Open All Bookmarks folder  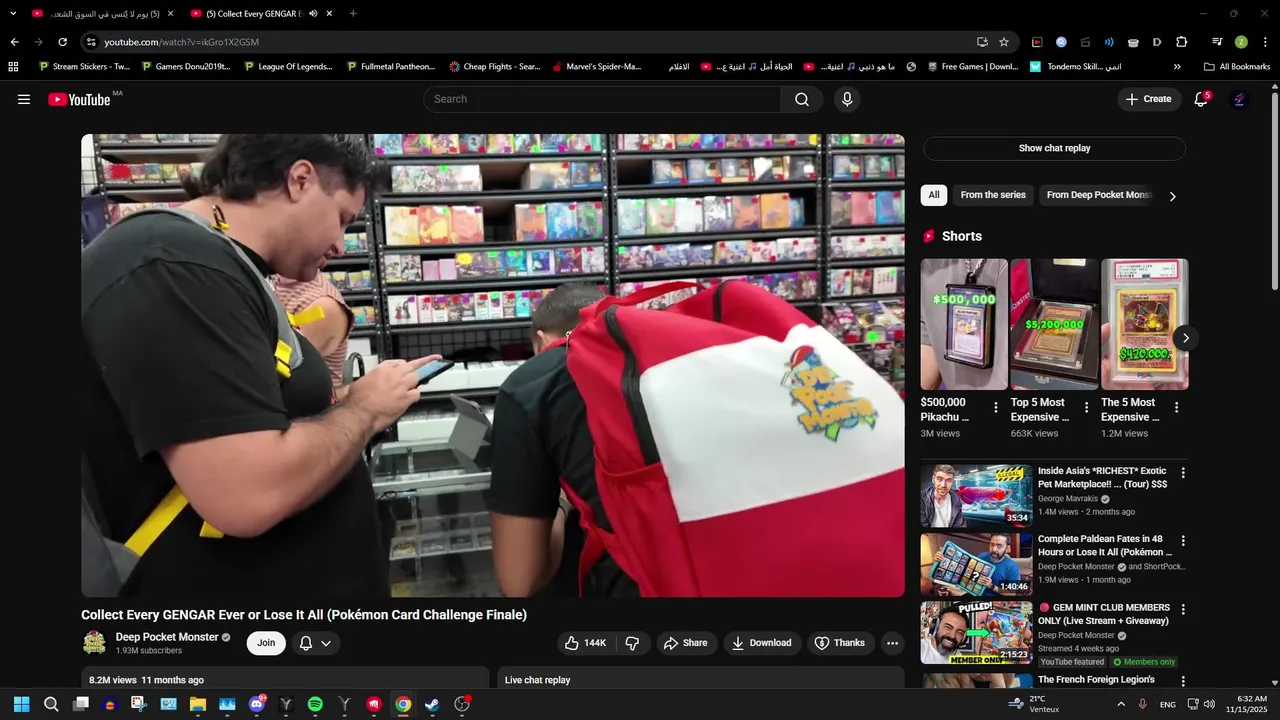click(1237, 67)
